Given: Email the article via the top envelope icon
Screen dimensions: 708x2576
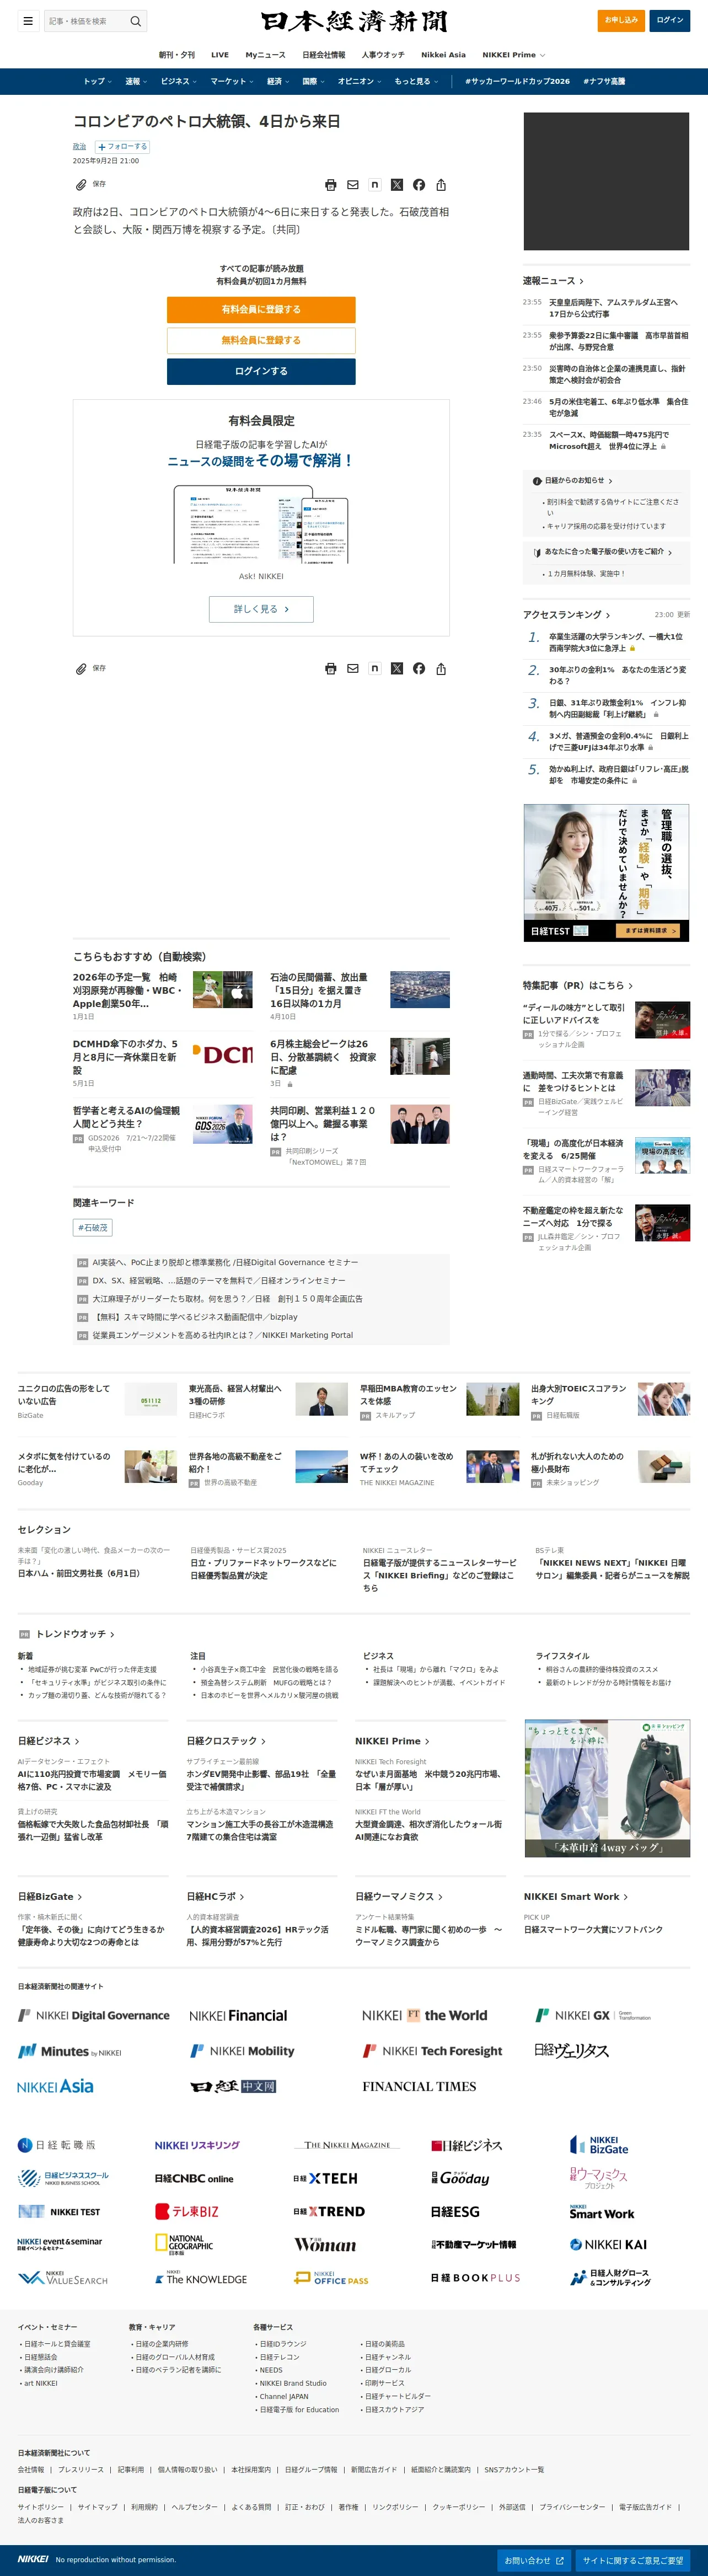Looking at the screenshot, I should tap(353, 185).
